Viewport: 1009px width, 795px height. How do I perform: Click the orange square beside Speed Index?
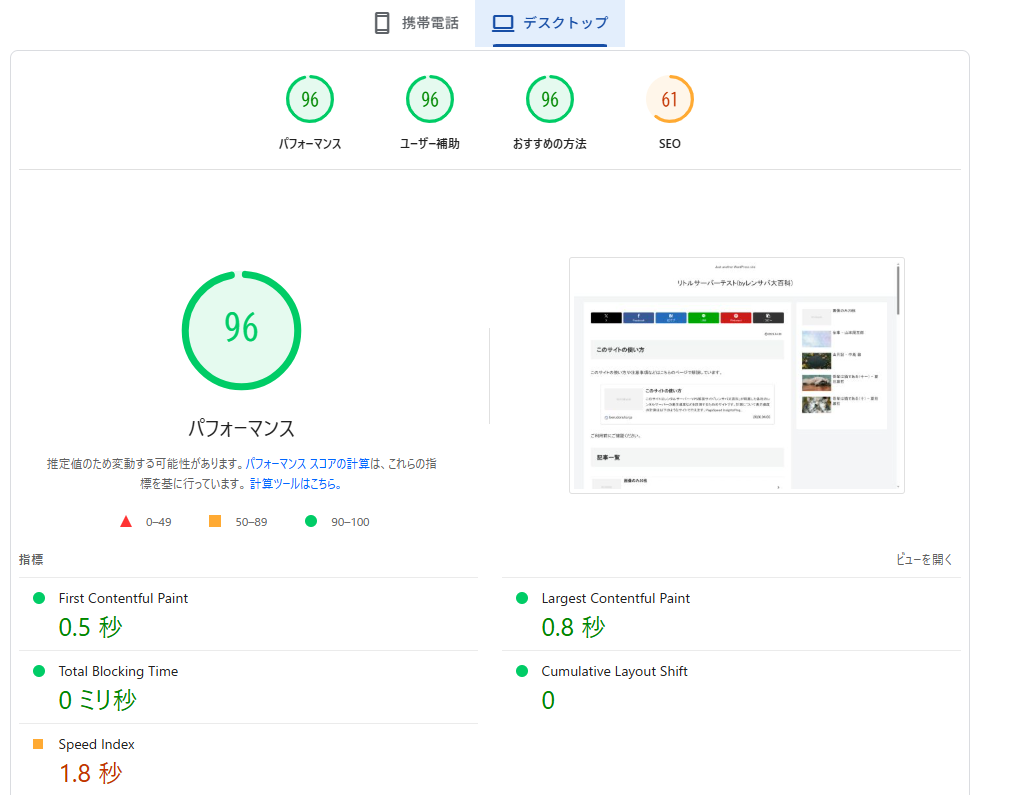click(x=38, y=744)
